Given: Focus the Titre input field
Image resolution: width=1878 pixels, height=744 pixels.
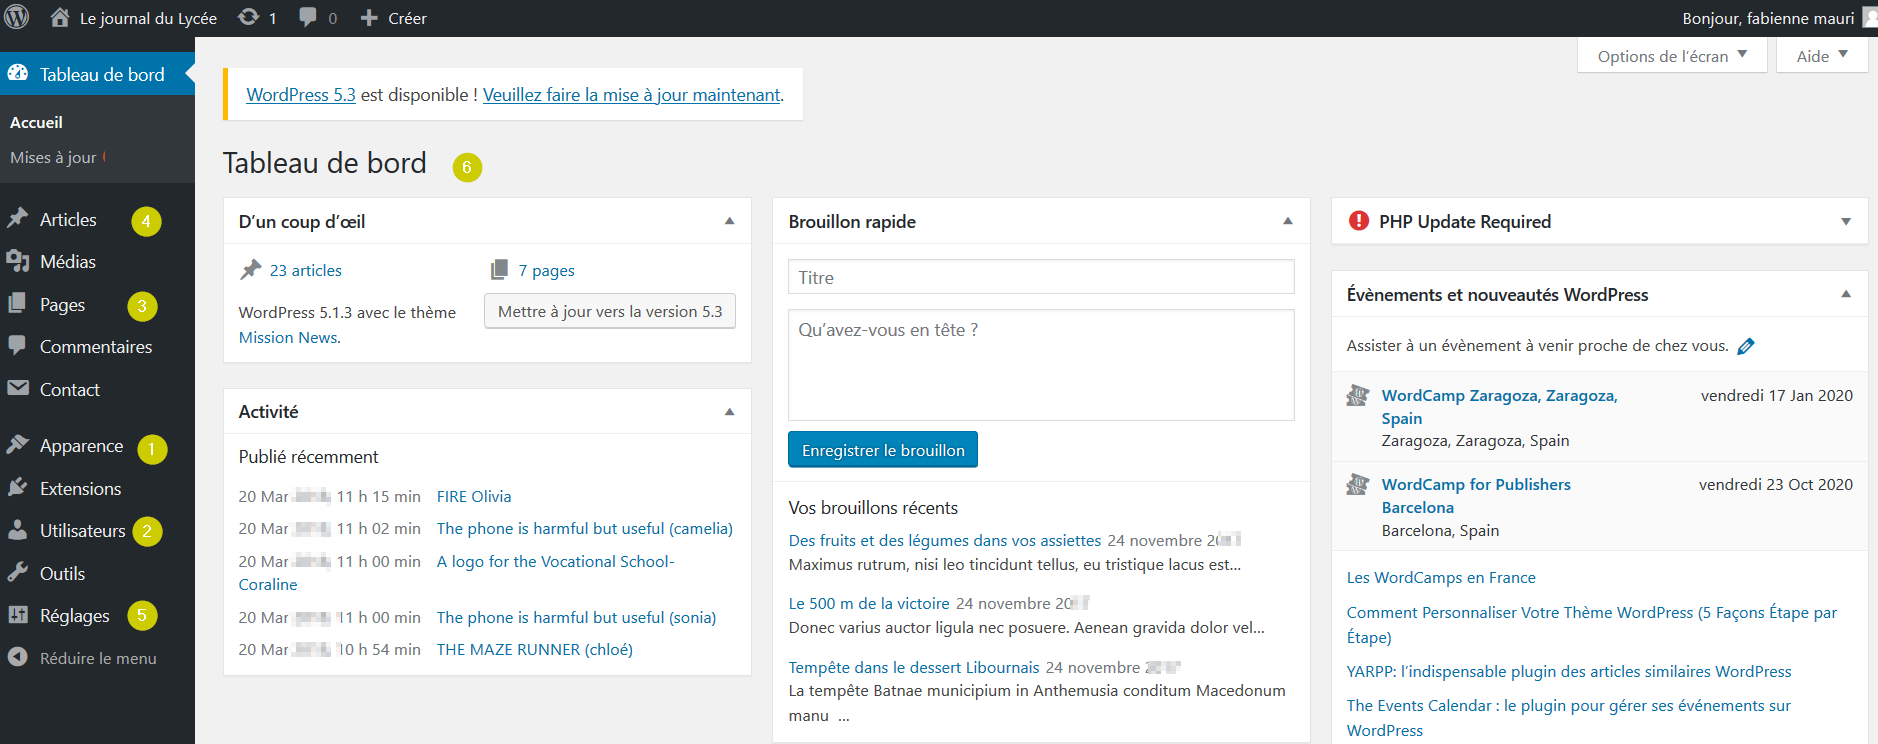Looking at the screenshot, I should point(1041,277).
